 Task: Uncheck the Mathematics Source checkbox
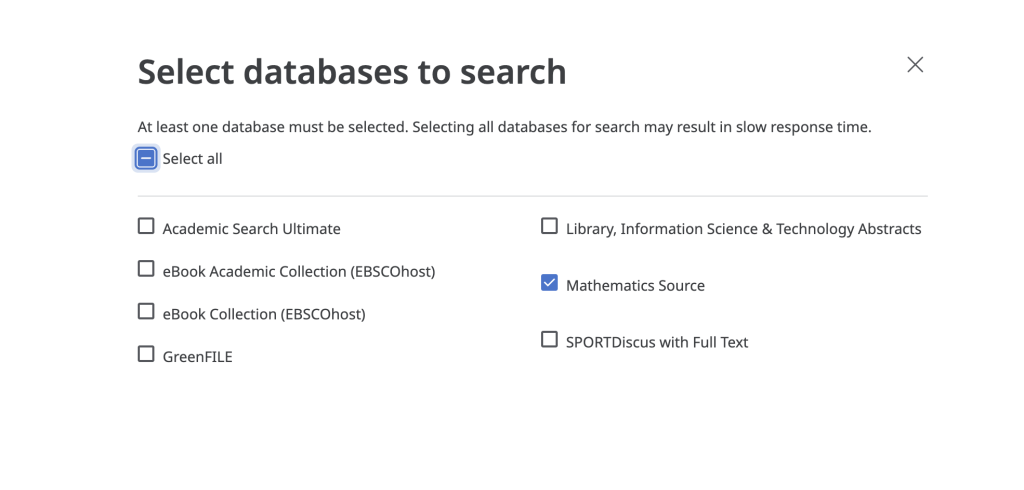pyautogui.click(x=549, y=284)
